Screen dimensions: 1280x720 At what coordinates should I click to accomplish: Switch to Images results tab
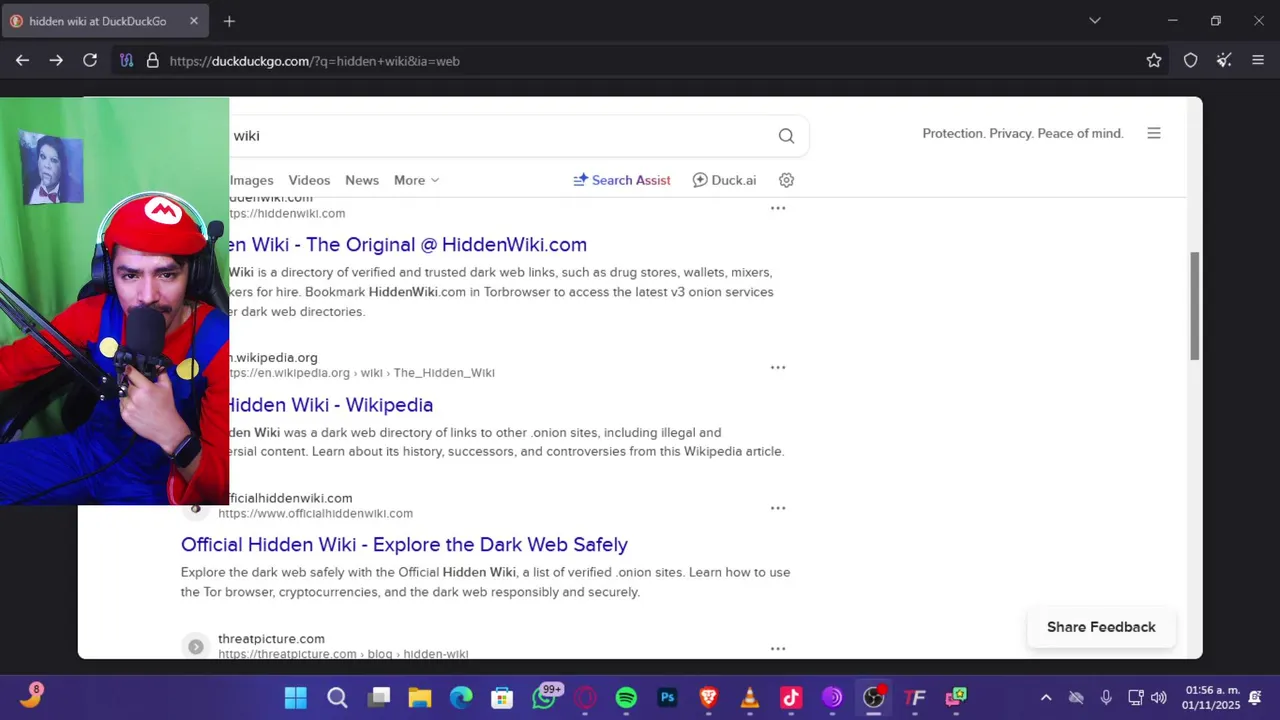click(251, 180)
